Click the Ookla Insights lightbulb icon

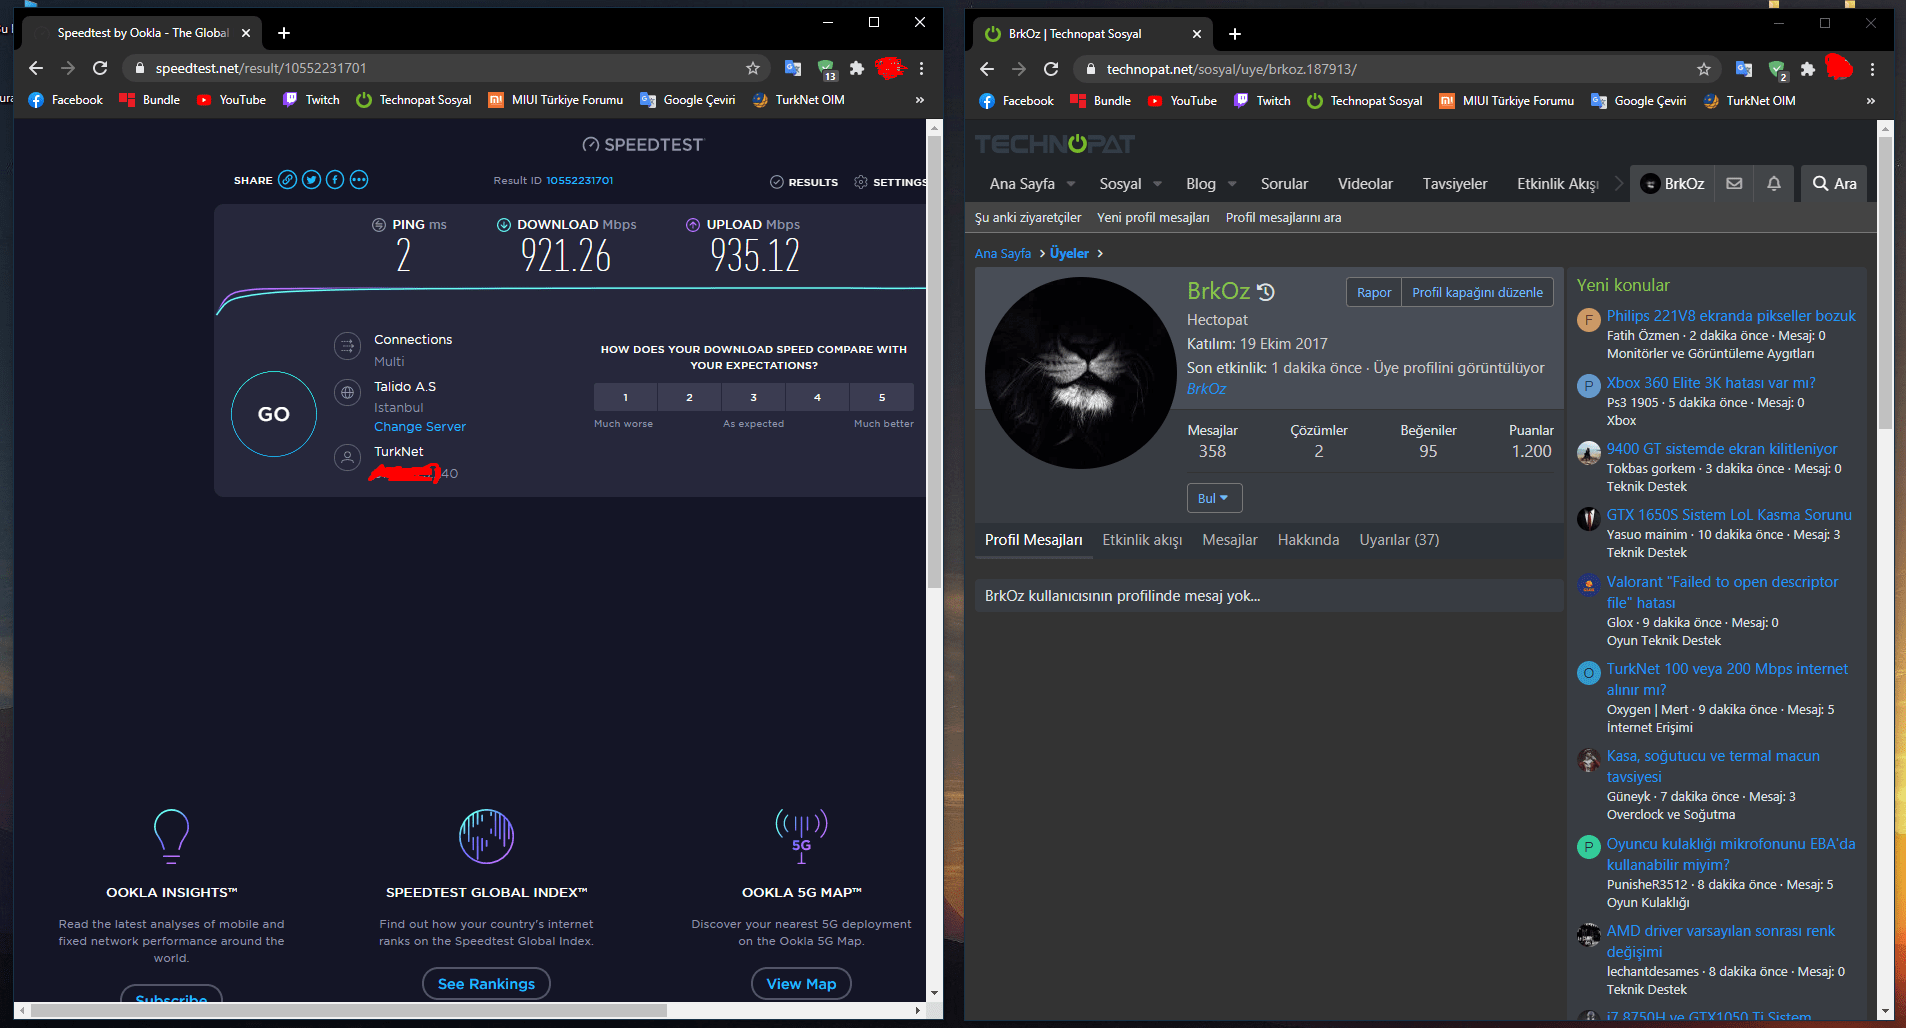click(171, 836)
